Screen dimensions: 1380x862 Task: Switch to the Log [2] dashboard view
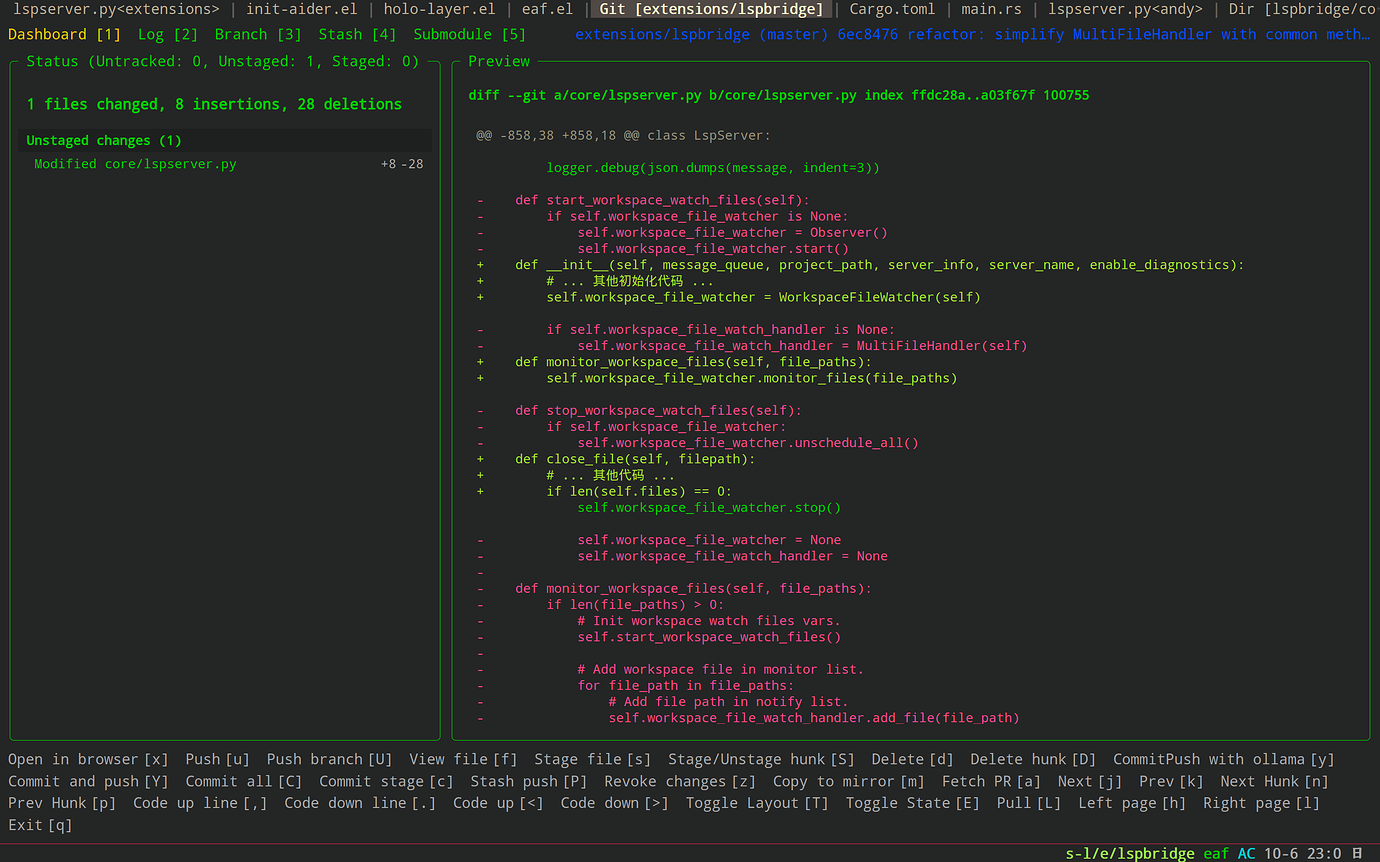(166, 33)
